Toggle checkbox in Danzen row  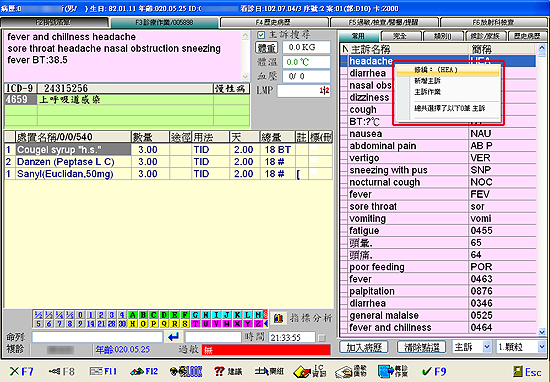click(314, 160)
